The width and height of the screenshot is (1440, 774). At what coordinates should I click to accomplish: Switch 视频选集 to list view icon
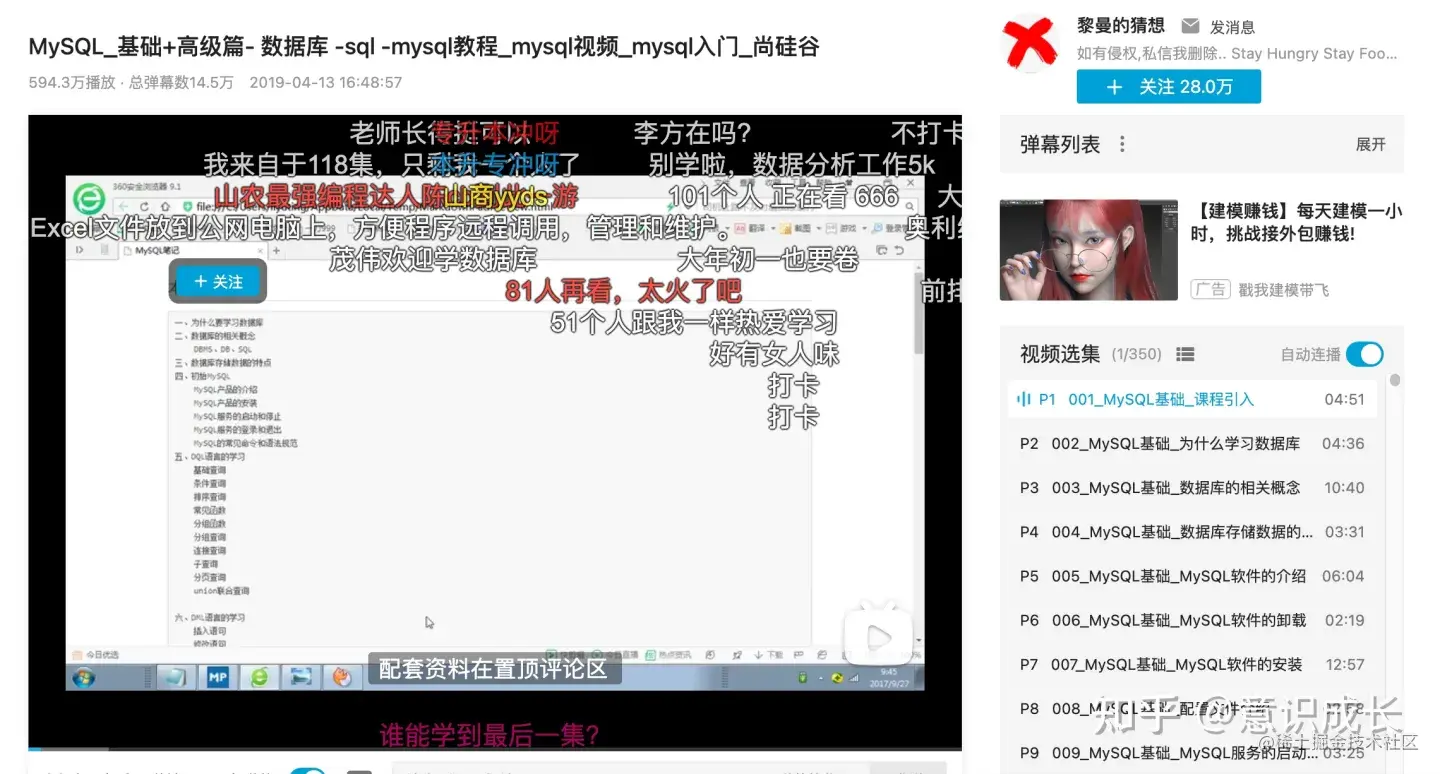click(x=1185, y=354)
